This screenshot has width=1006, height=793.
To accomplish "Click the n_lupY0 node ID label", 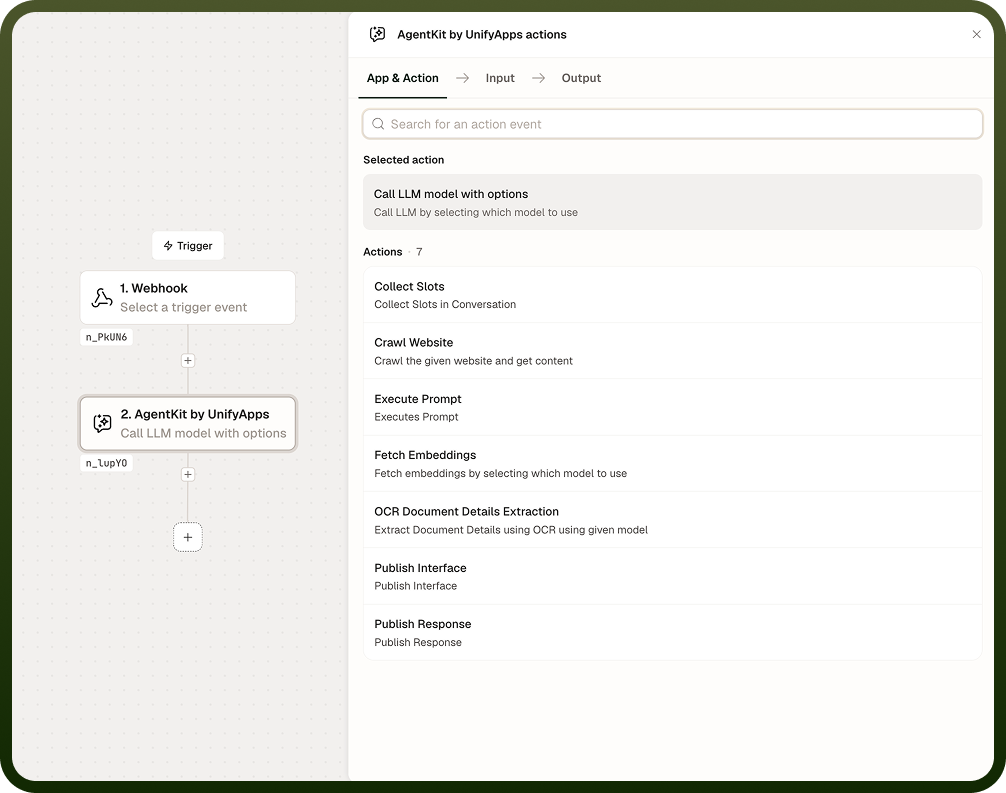I will pos(107,463).
